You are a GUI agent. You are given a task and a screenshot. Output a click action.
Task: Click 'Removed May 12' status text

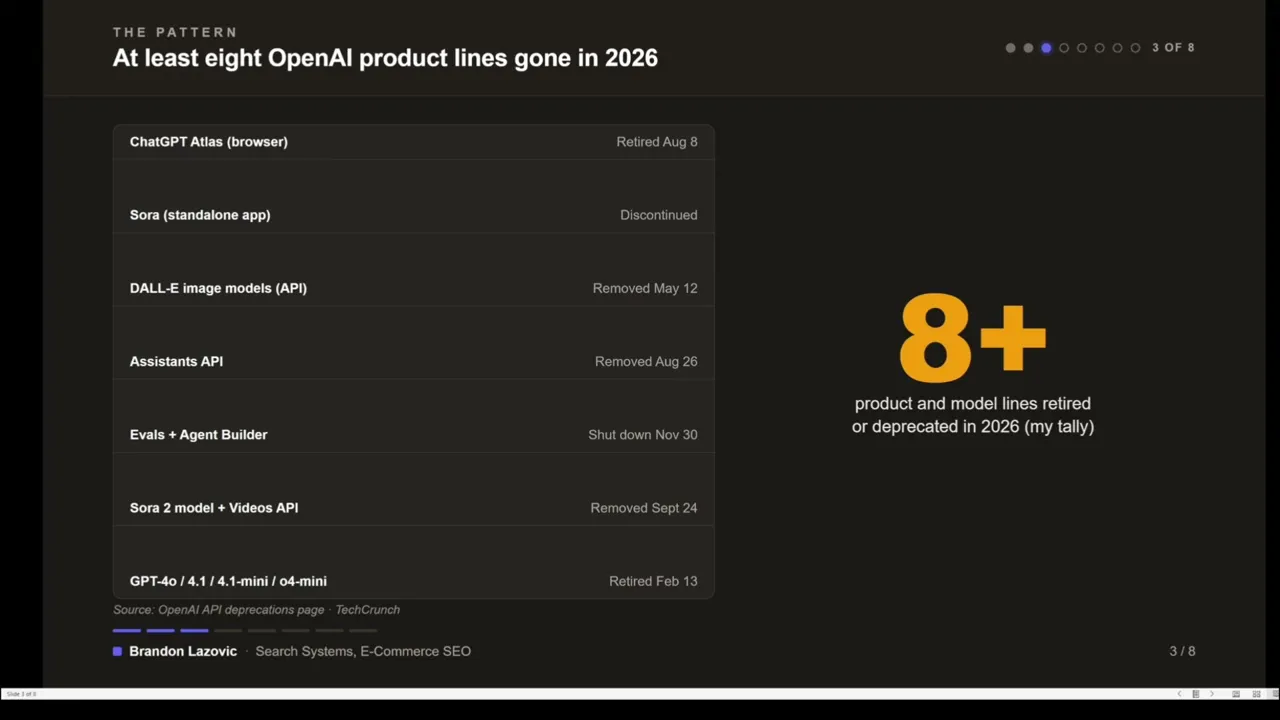(x=645, y=288)
